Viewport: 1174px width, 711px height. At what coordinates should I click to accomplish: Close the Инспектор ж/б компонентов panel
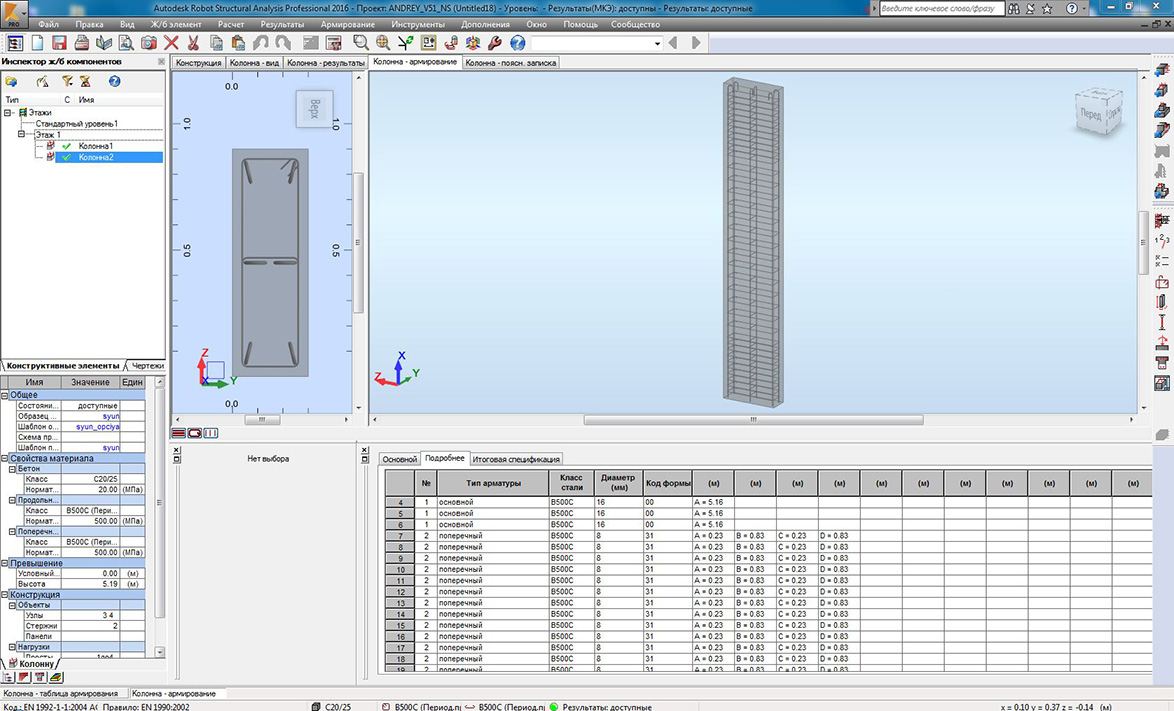coord(161,61)
